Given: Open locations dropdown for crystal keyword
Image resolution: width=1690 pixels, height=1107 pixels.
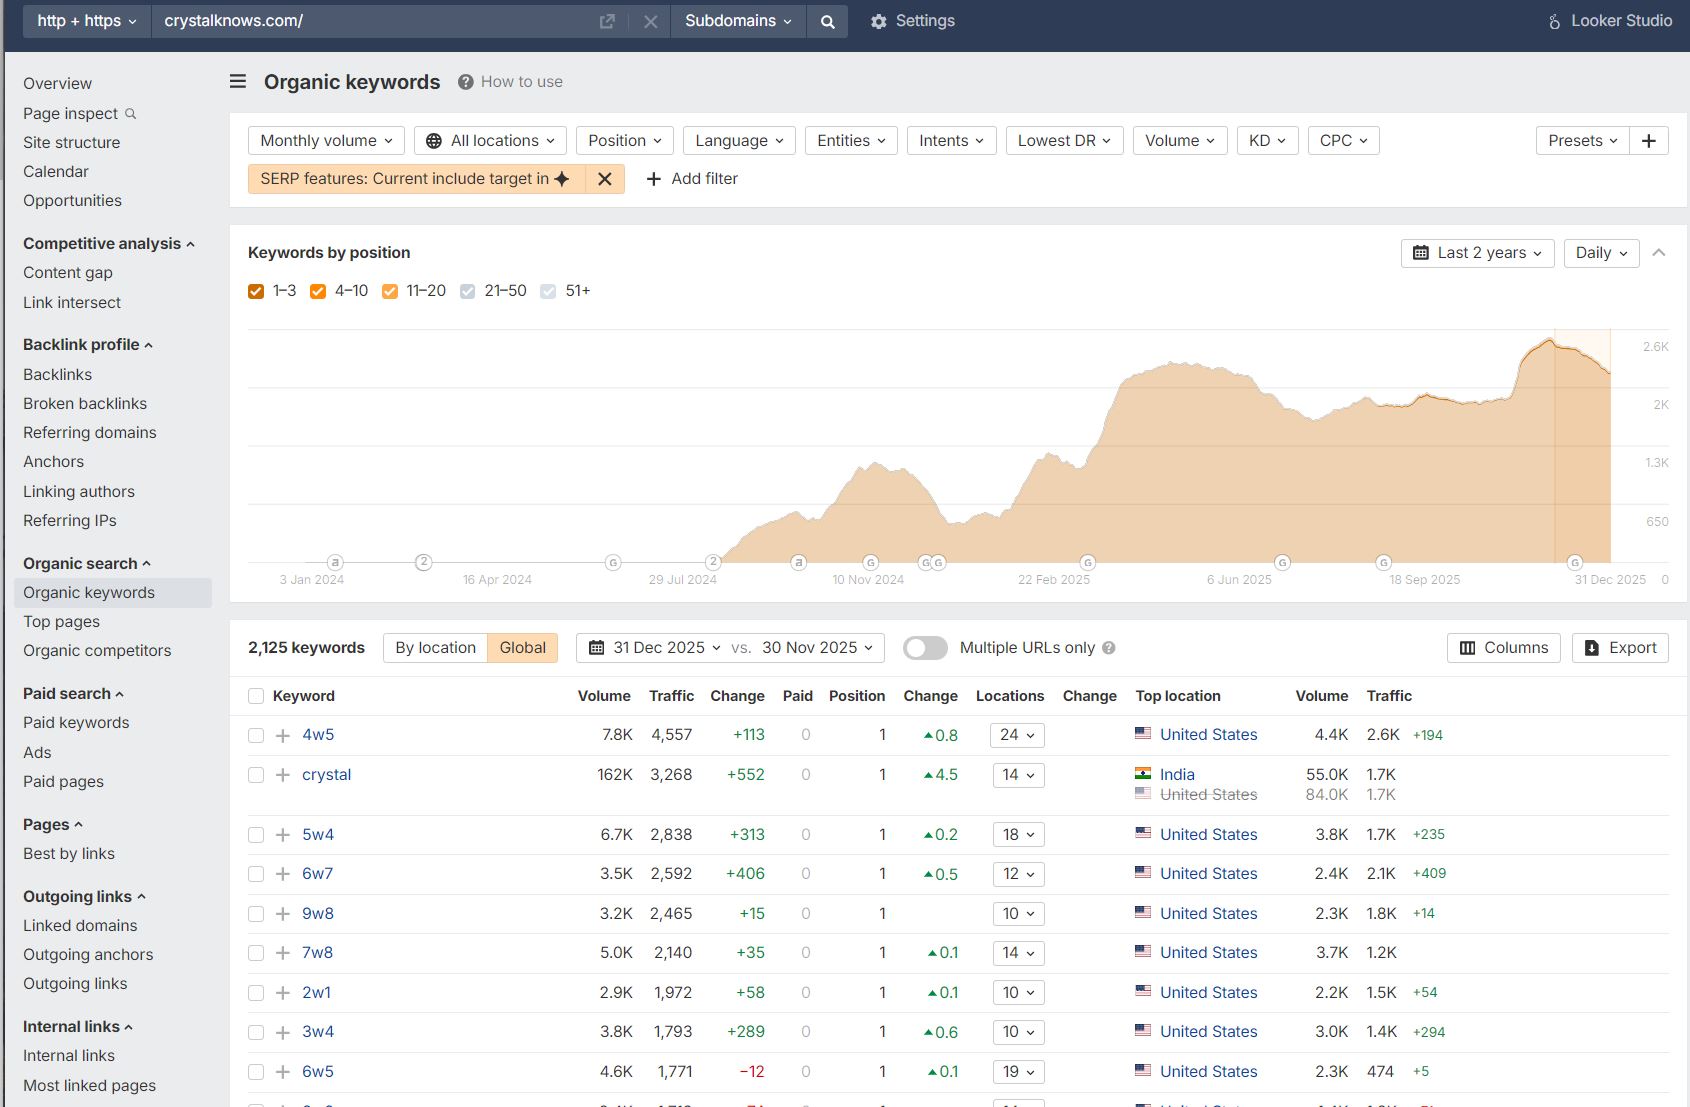Looking at the screenshot, I should coord(1018,775).
